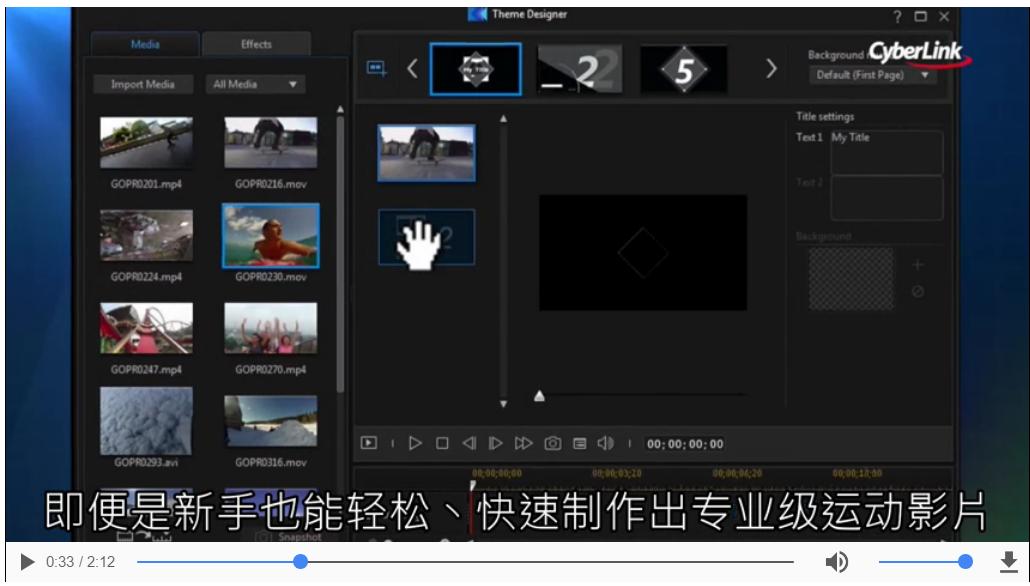Edit the My Title text field

coord(886,152)
